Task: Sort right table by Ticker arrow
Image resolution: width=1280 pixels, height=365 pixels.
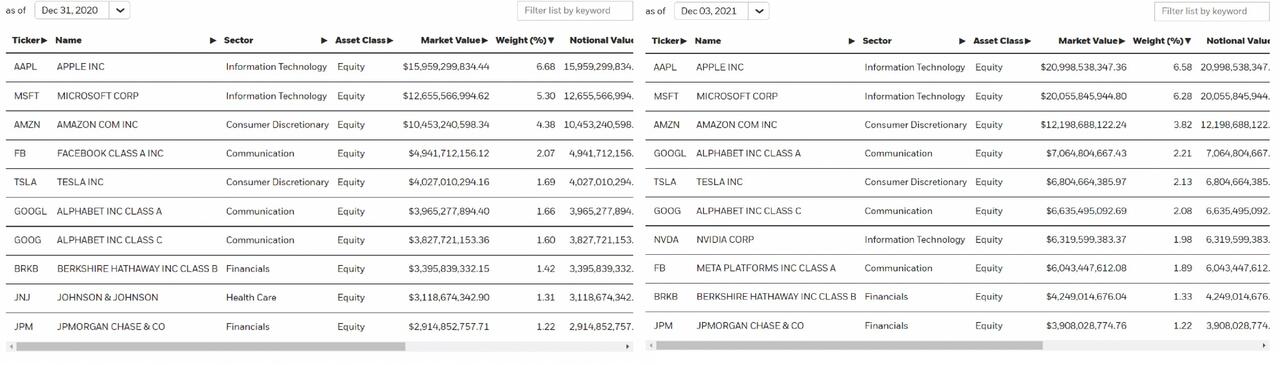Action: click(x=684, y=41)
